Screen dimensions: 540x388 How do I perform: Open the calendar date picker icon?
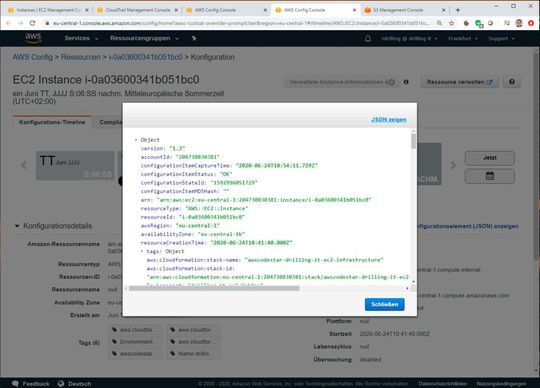(489, 176)
